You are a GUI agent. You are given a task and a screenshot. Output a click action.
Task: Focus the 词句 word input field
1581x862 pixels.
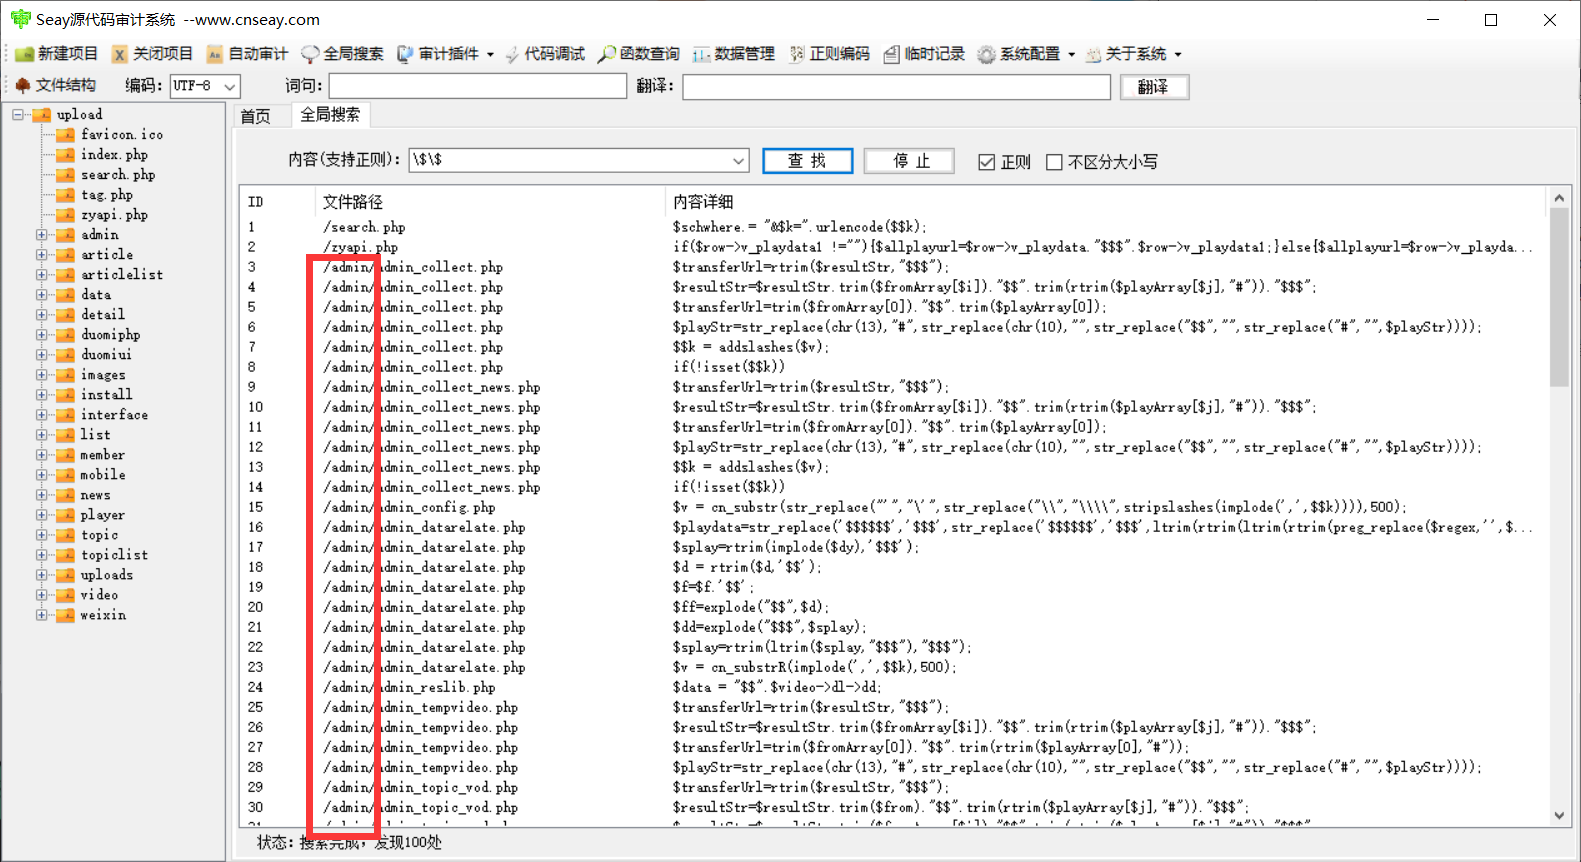coord(478,87)
